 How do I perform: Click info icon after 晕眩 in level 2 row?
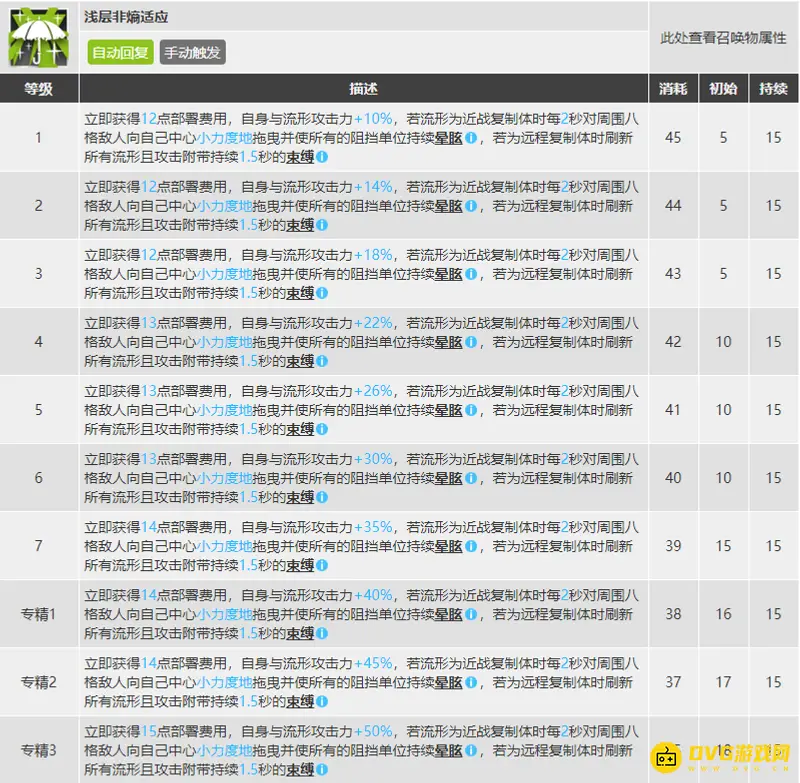tap(471, 206)
